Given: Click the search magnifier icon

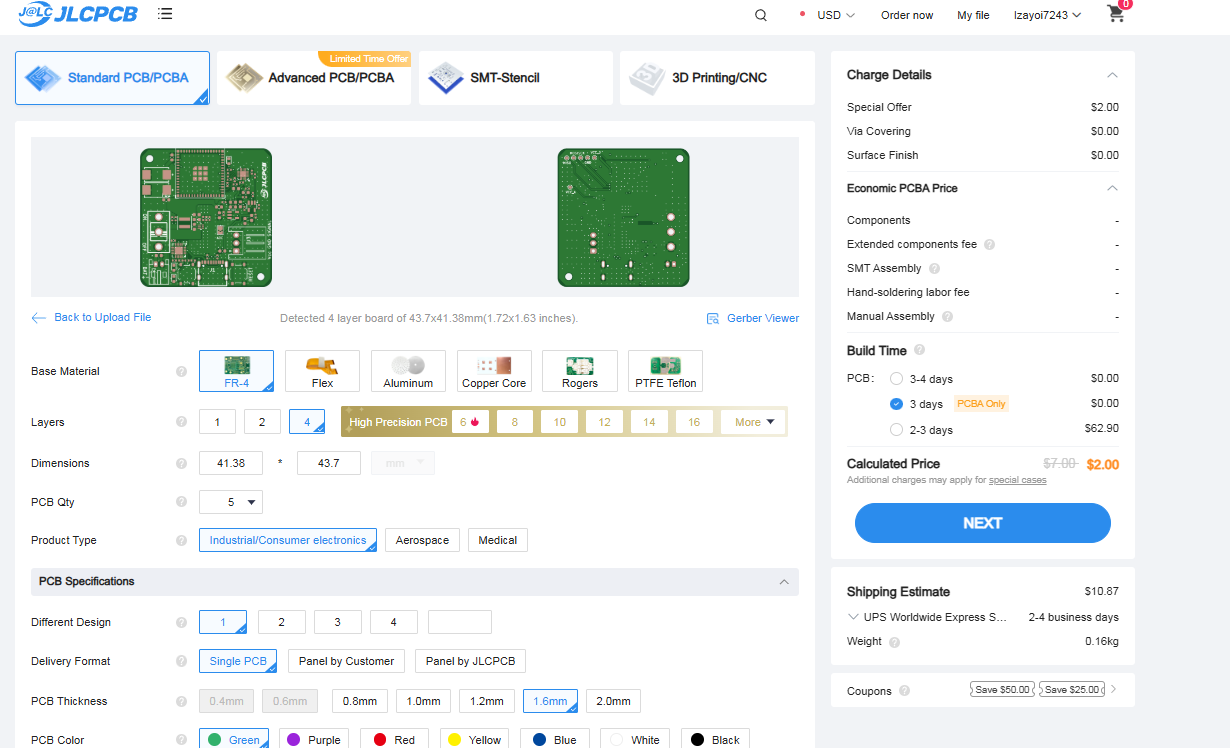Looking at the screenshot, I should point(761,15).
